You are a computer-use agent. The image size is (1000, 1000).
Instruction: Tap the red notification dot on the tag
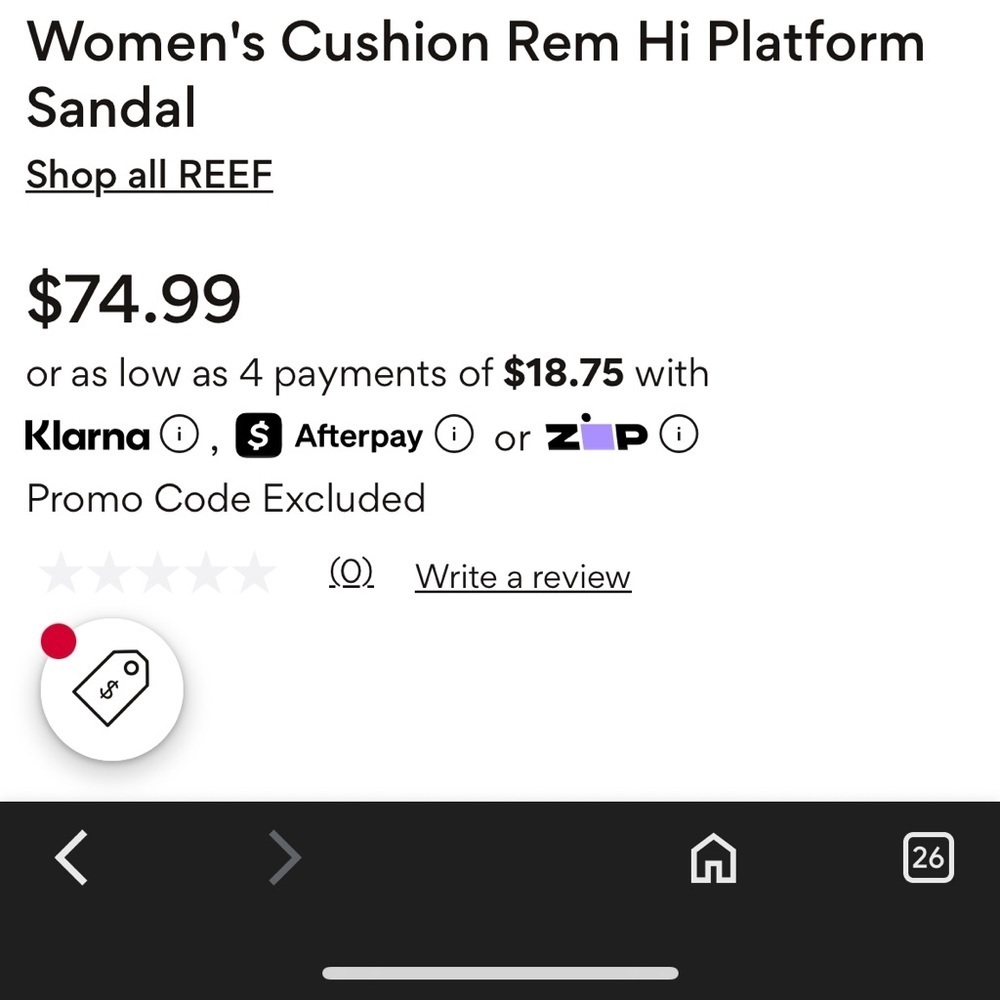pos(59,641)
